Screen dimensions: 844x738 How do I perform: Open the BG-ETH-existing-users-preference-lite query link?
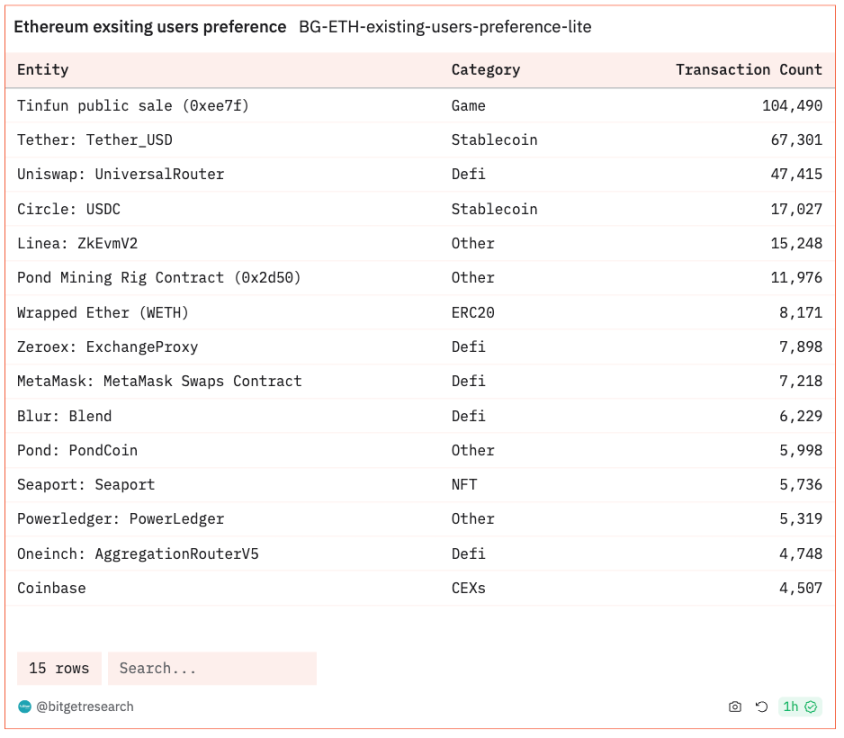pyautogui.click(x=445, y=27)
